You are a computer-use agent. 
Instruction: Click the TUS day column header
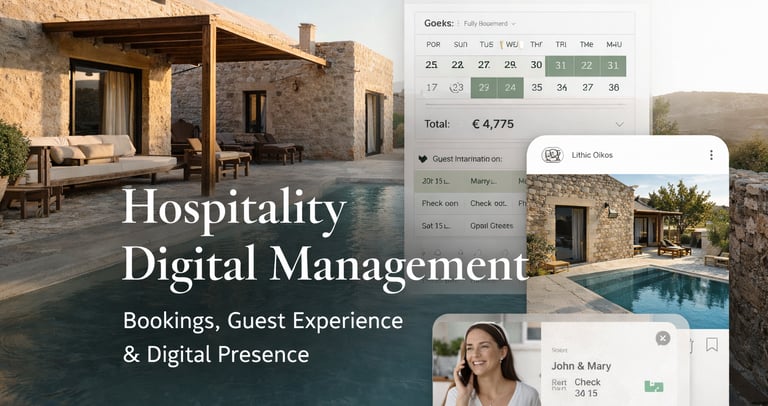tap(486, 45)
